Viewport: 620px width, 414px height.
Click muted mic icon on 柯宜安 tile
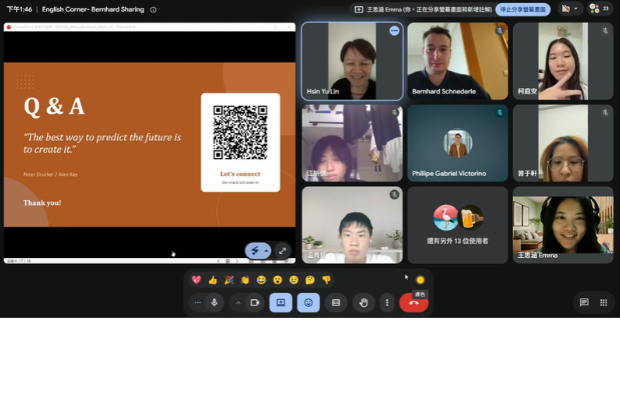[605, 30]
